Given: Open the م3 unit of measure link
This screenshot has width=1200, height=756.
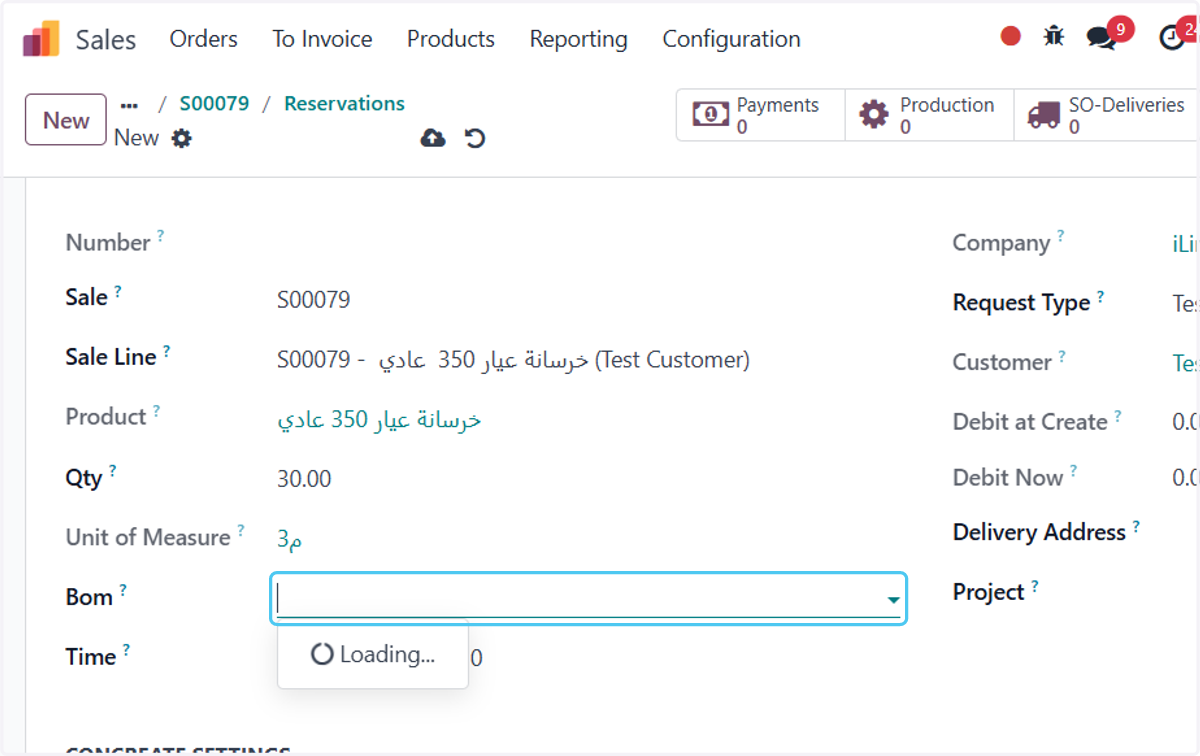Looking at the screenshot, I should pyautogui.click(x=290, y=540).
